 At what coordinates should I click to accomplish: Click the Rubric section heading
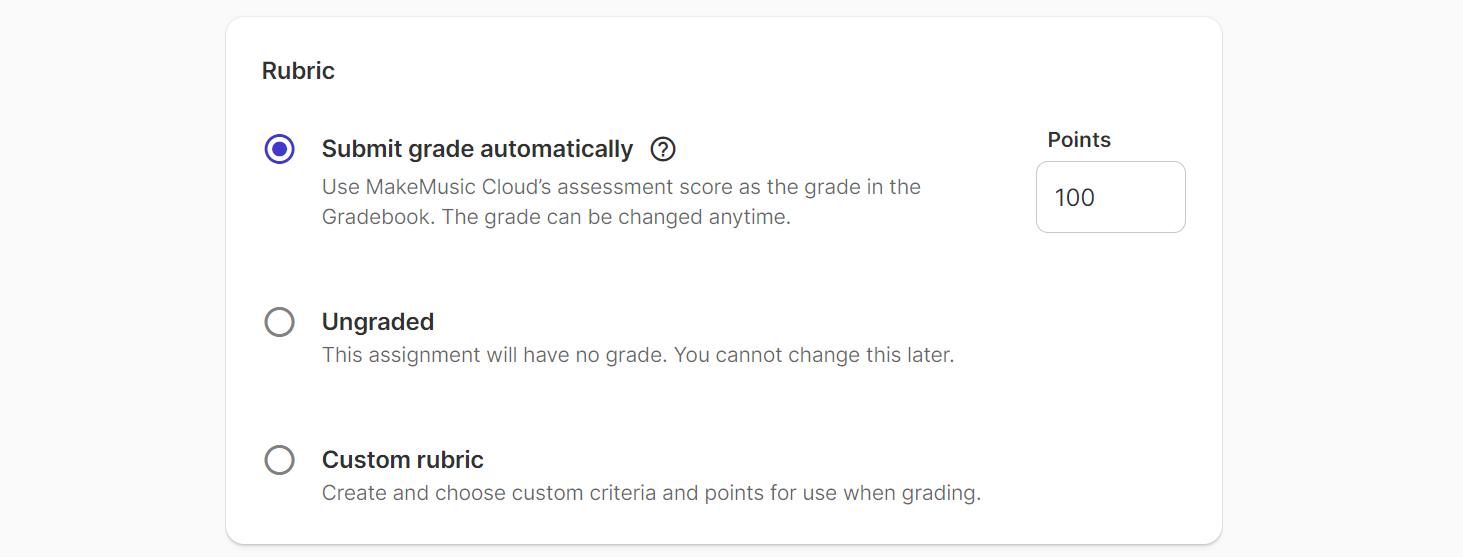298,71
